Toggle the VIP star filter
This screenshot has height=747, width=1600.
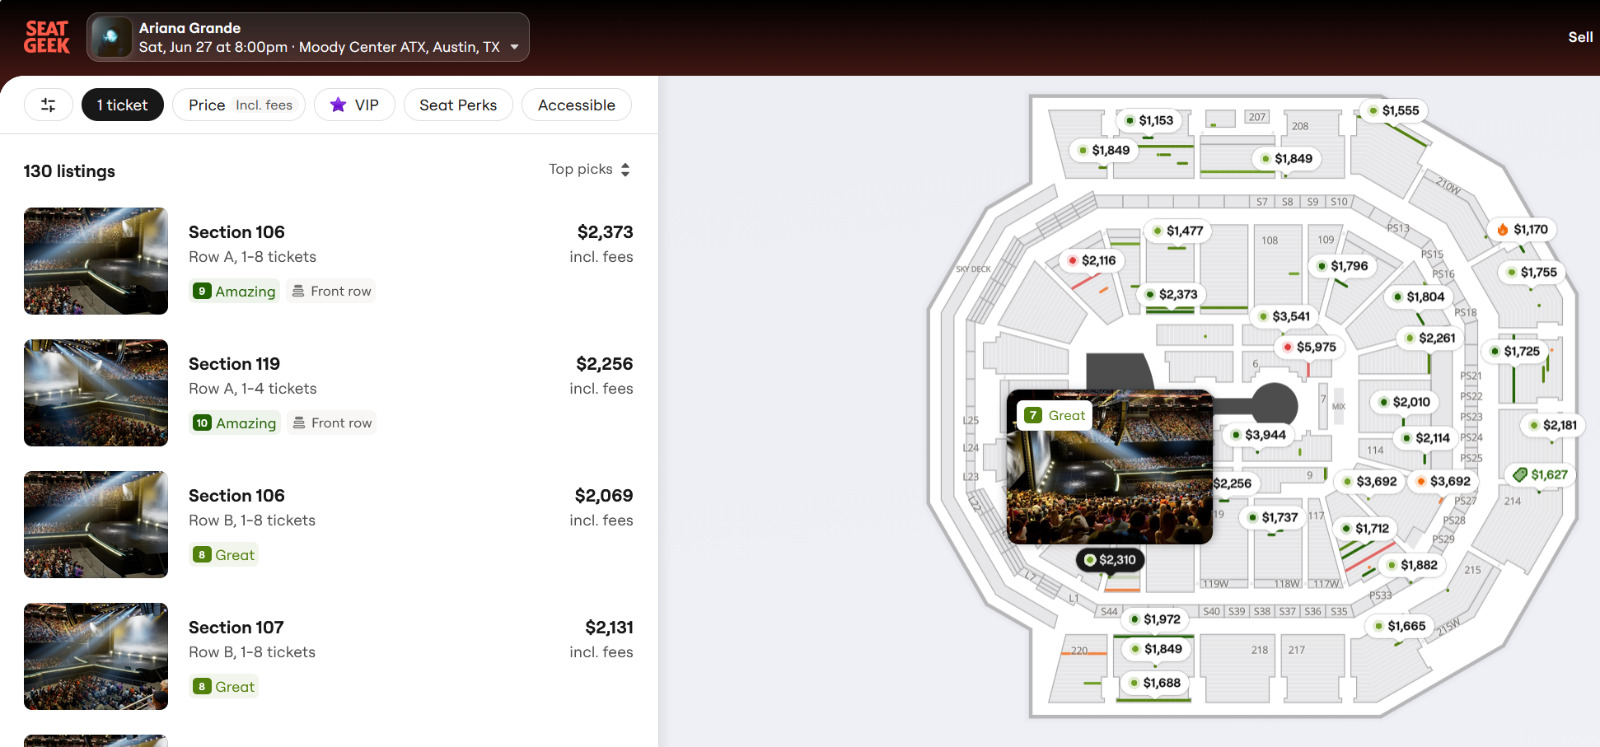click(354, 105)
